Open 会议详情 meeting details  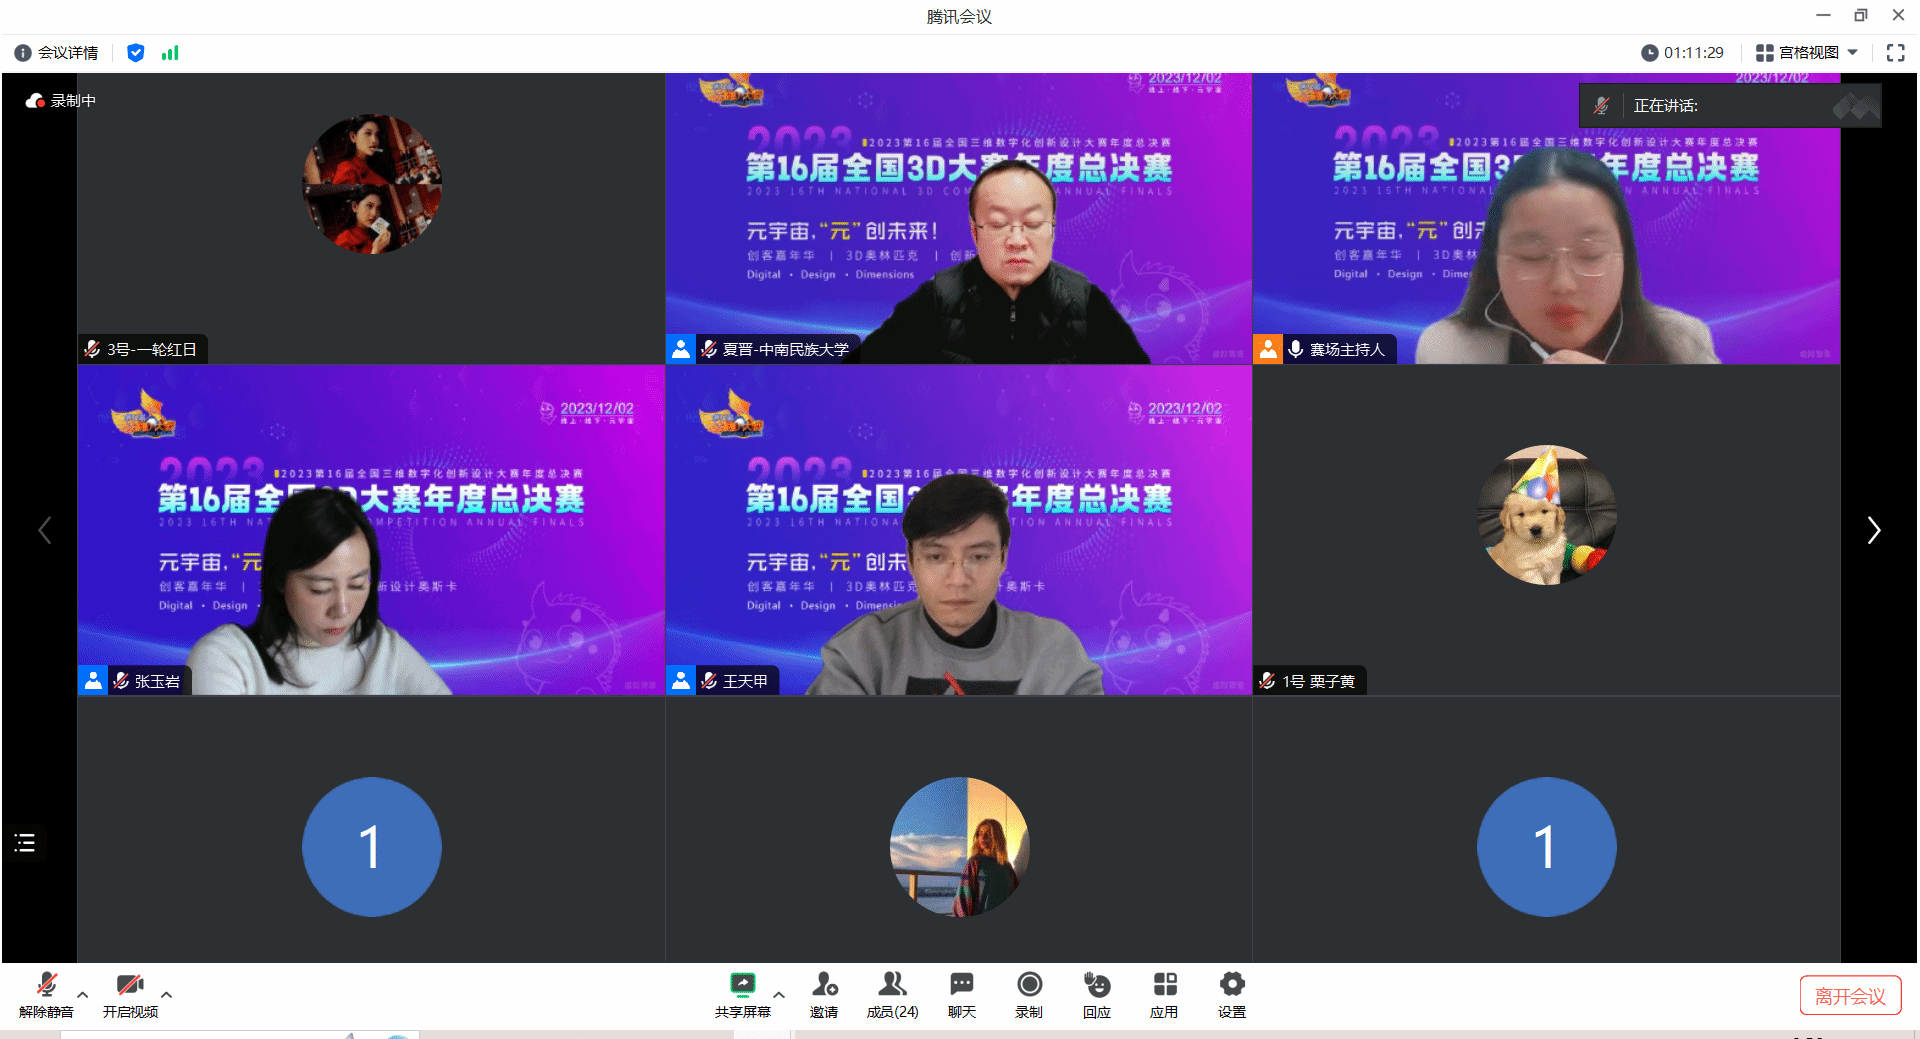pos(57,53)
